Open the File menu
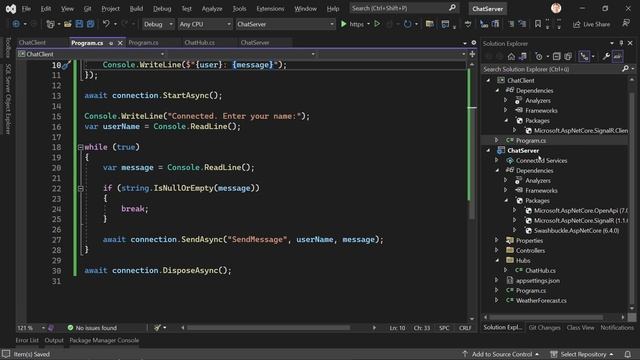The image size is (640, 360). (26, 9)
